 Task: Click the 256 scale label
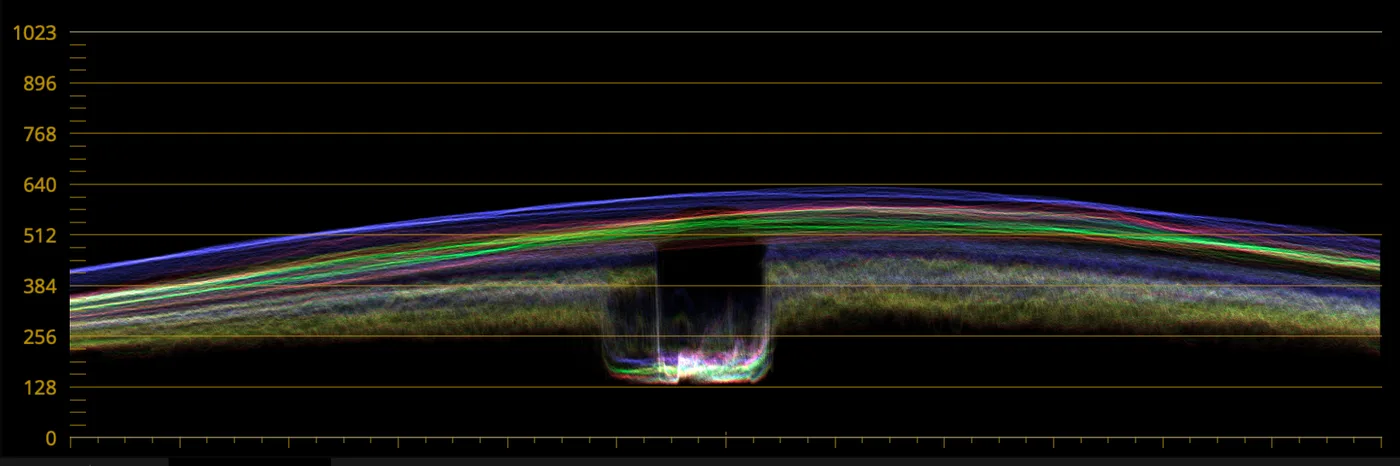(x=39, y=337)
